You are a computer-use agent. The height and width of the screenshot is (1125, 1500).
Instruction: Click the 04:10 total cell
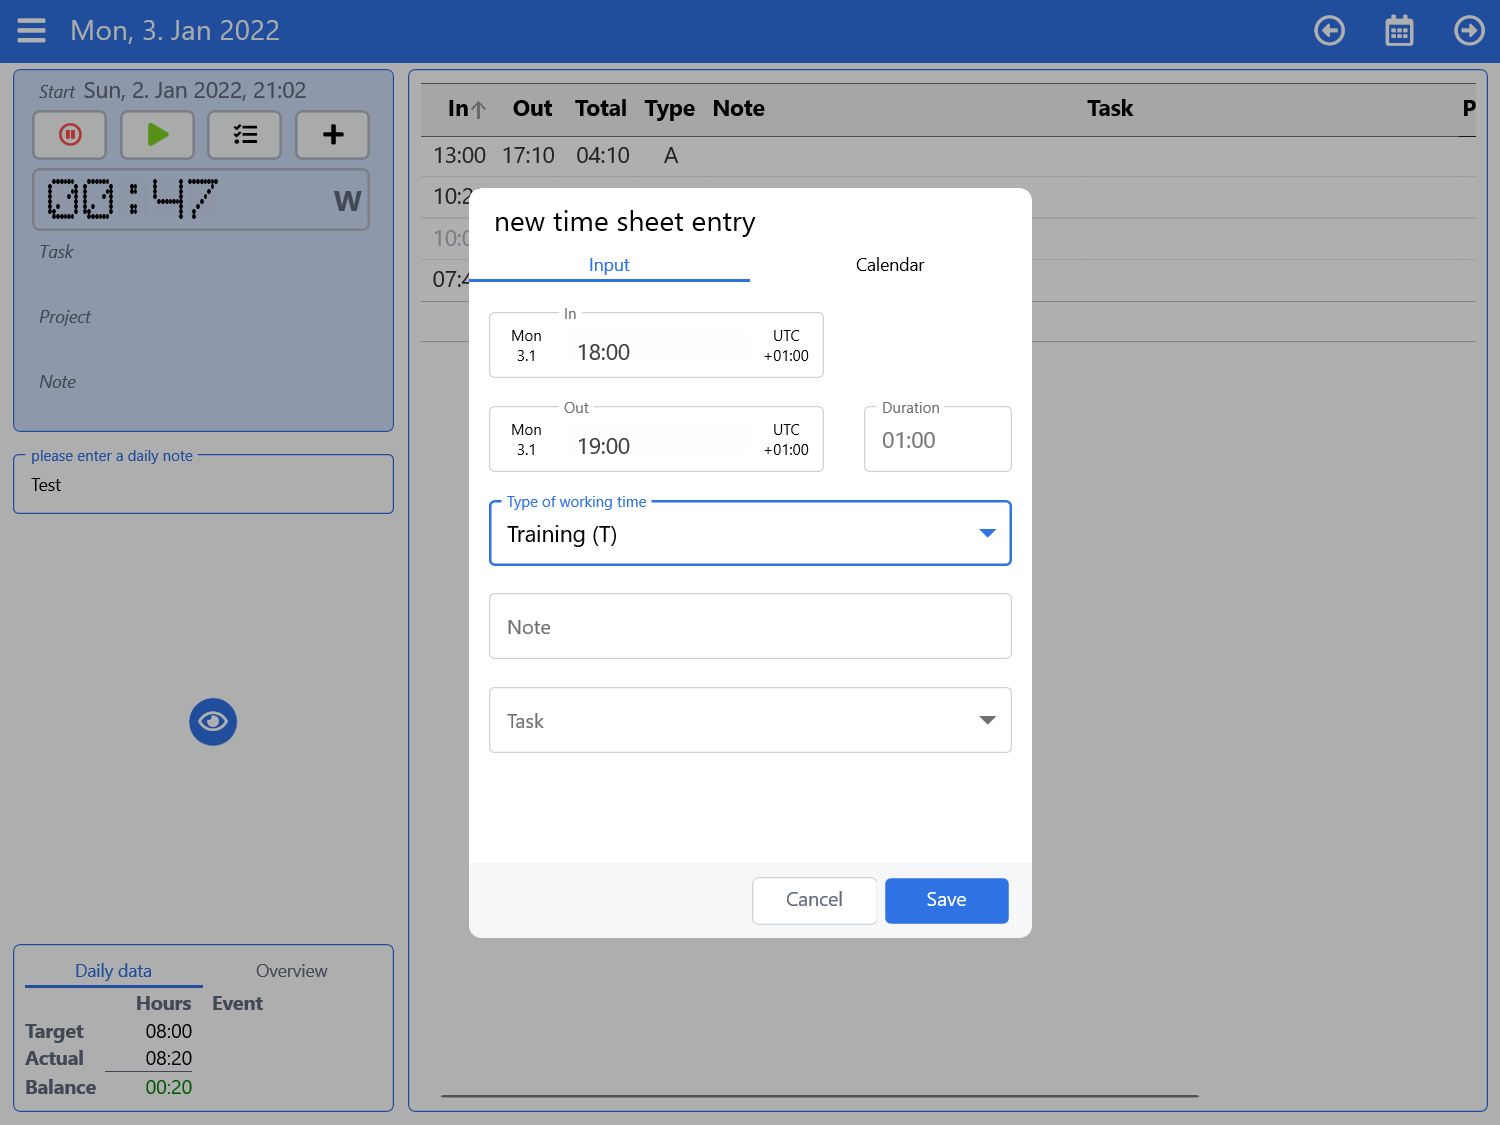tap(603, 156)
